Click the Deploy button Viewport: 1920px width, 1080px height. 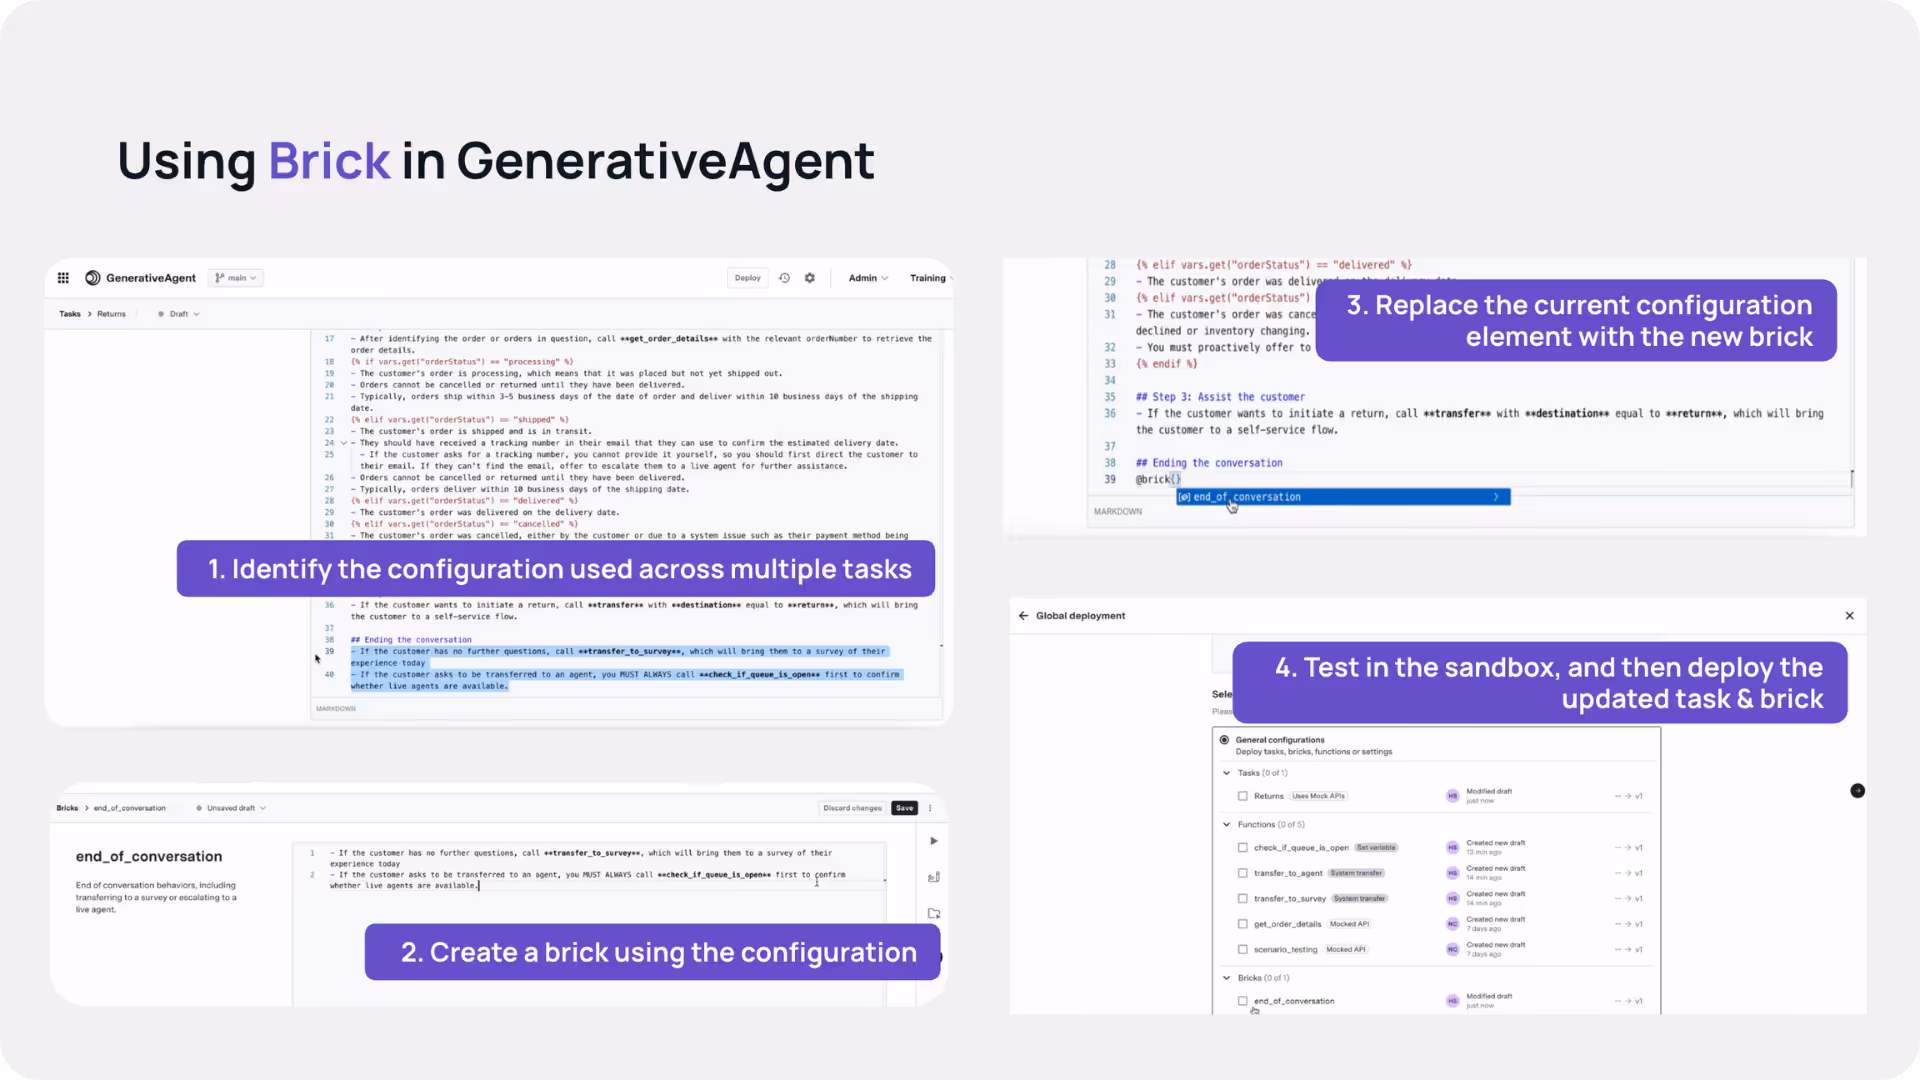(x=747, y=277)
